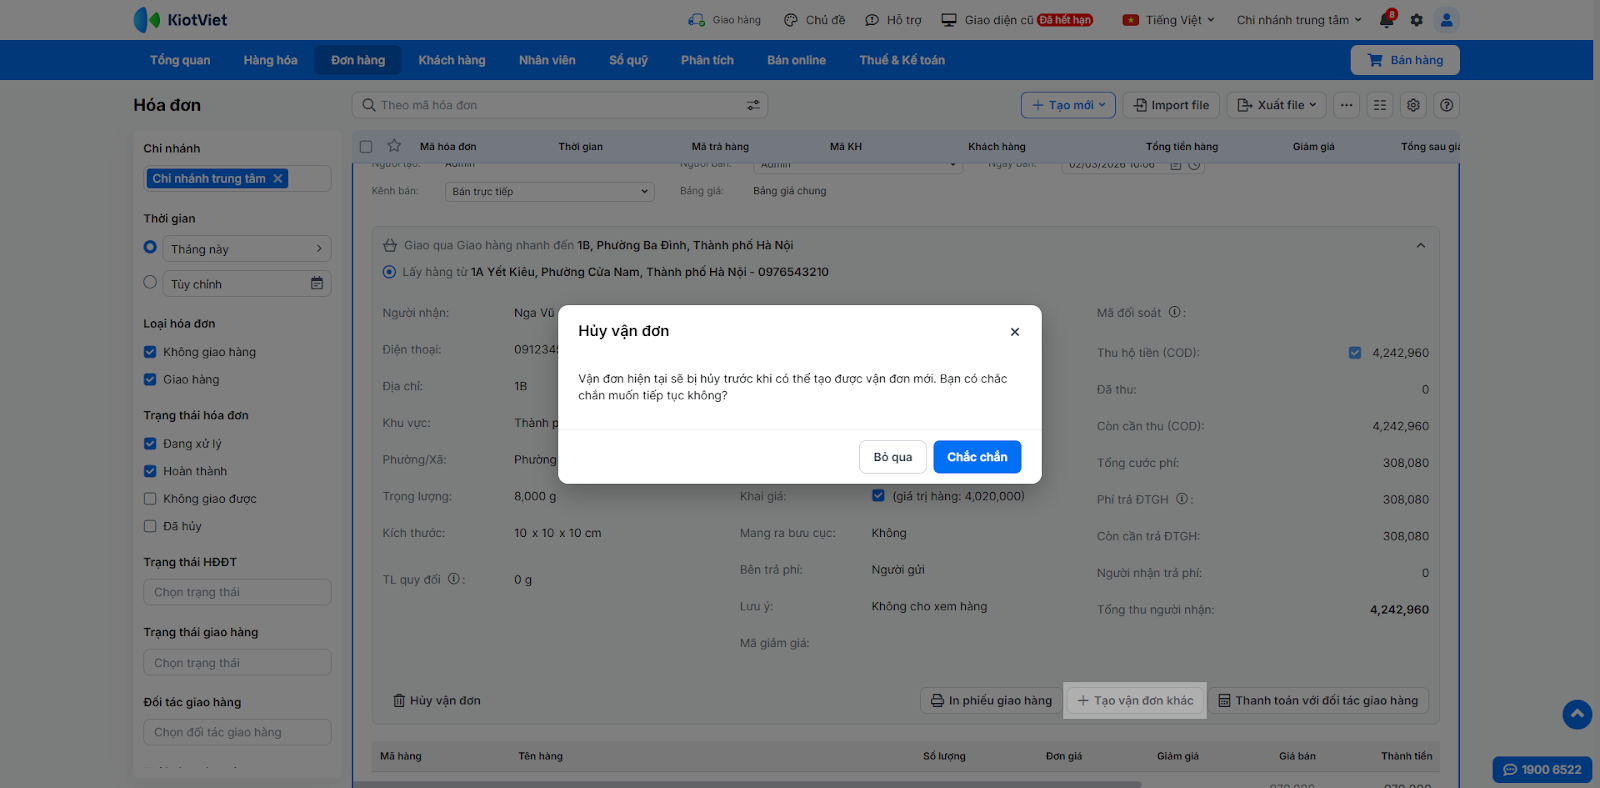Collapse the delivery details chevron
1600x788 pixels.
(x=1421, y=246)
